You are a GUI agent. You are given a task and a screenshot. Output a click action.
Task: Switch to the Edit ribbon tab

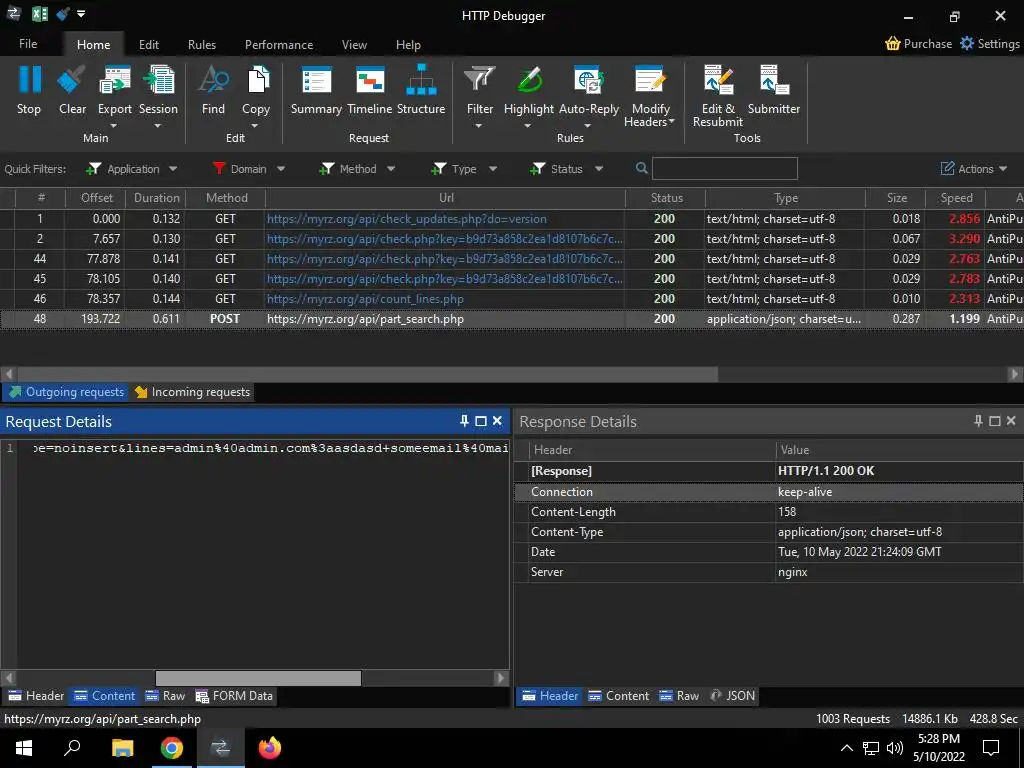tap(148, 44)
